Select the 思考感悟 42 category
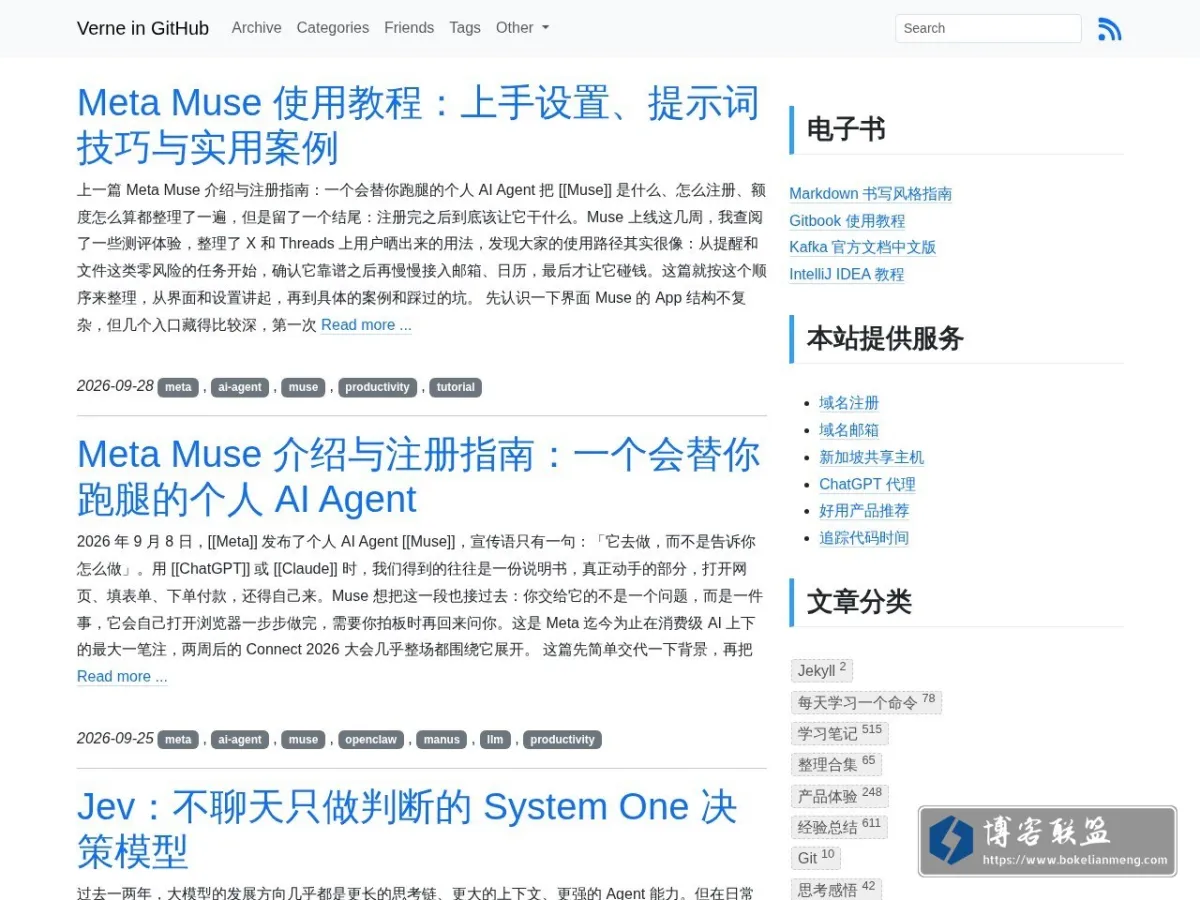Image resolution: width=1200 pixels, height=900 pixels. 836,889
